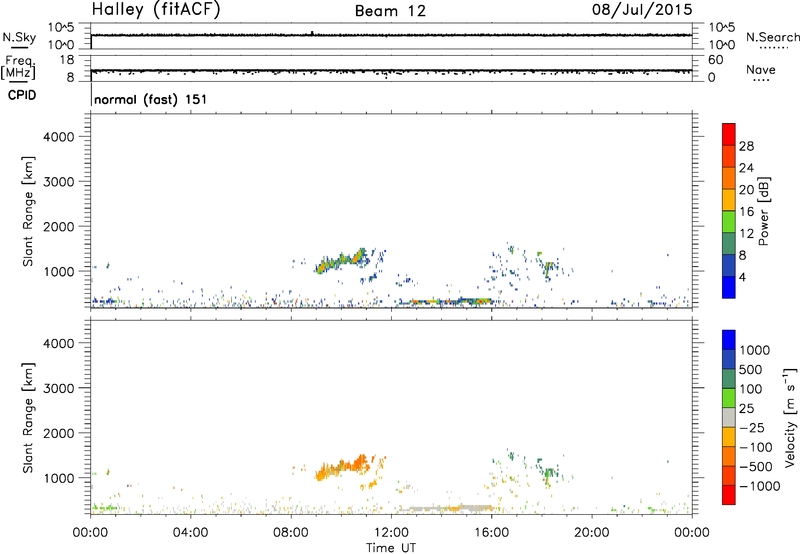The image size is (800, 554).
Task: Click the 'Freq. [MHz]' axis label
Action: [18, 67]
